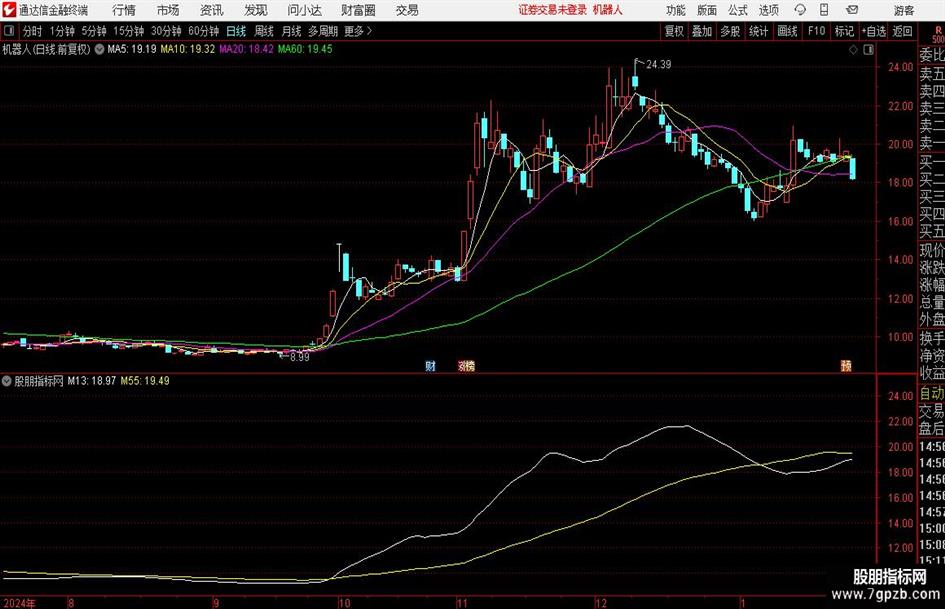Open the 发现 menu
This screenshot has height=609, width=945.
(x=256, y=10)
